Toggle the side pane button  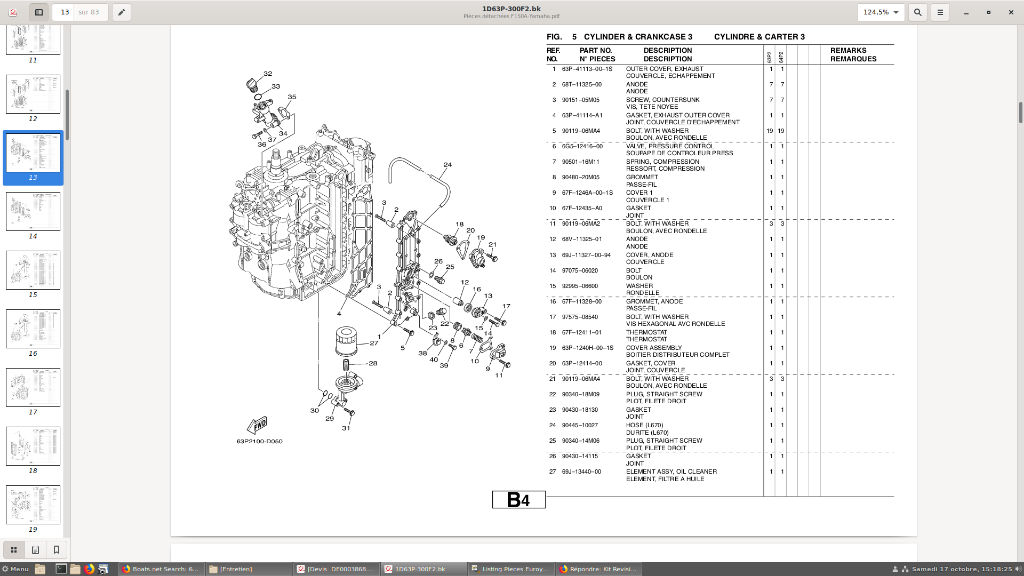[39, 12]
